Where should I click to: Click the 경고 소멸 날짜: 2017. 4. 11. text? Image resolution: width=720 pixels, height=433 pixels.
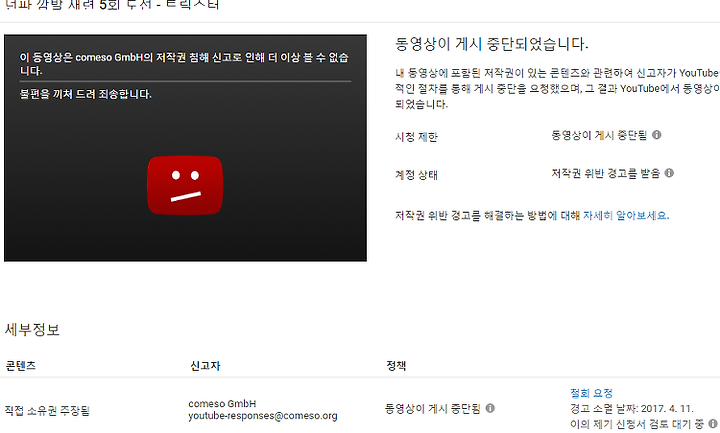pyautogui.click(x=631, y=409)
